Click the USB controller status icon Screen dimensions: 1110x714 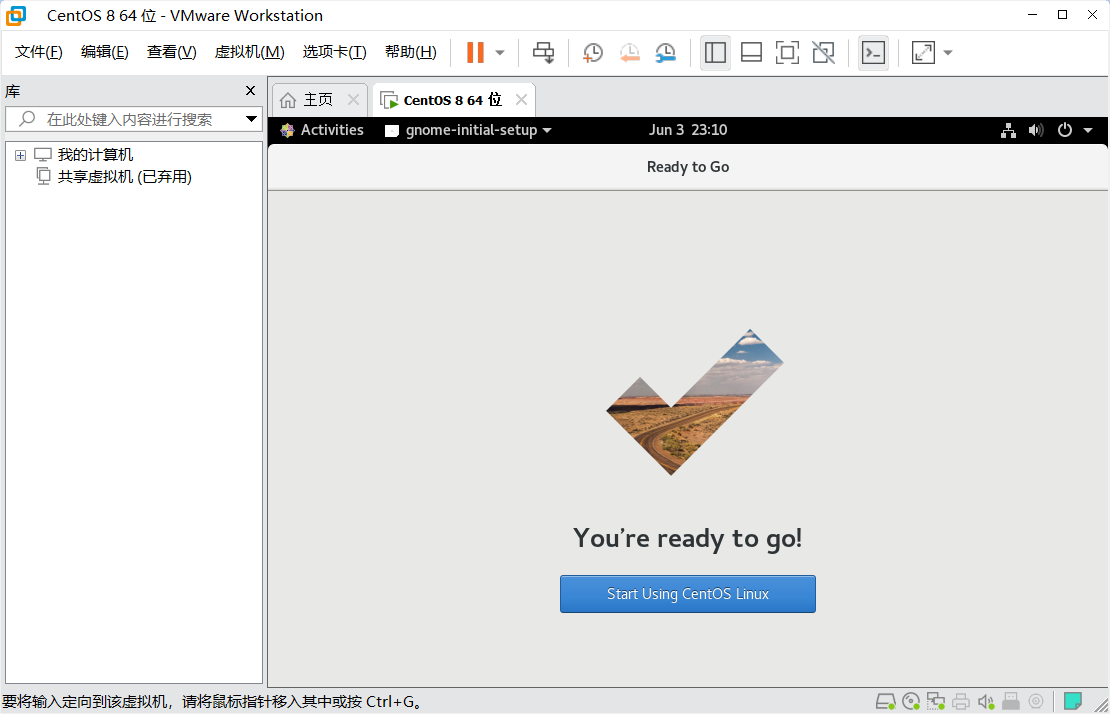1011,701
